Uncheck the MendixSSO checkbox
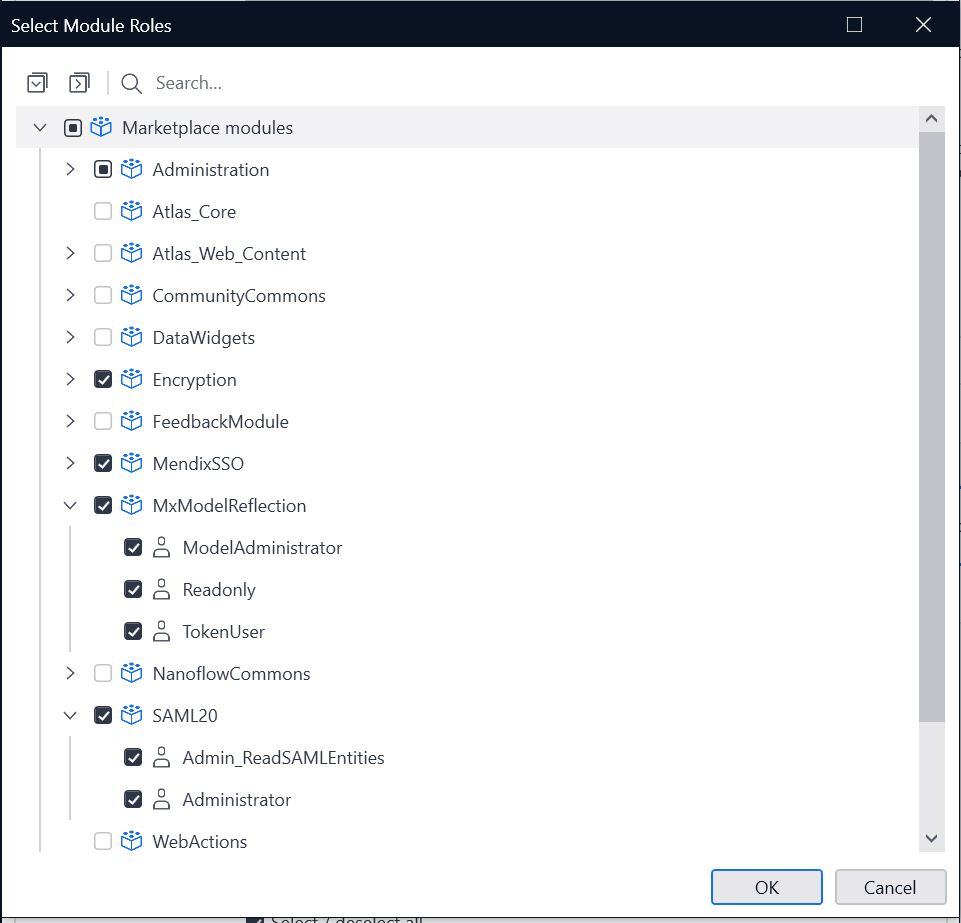The image size is (961, 923). click(x=101, y=463)
